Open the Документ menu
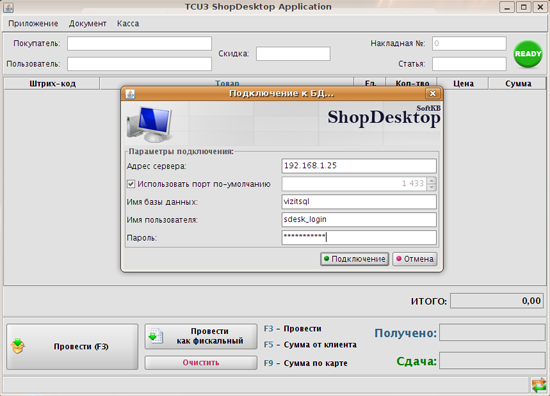This screenshot has width=550, height=396. pyautogui.click(x=87, y=24)
